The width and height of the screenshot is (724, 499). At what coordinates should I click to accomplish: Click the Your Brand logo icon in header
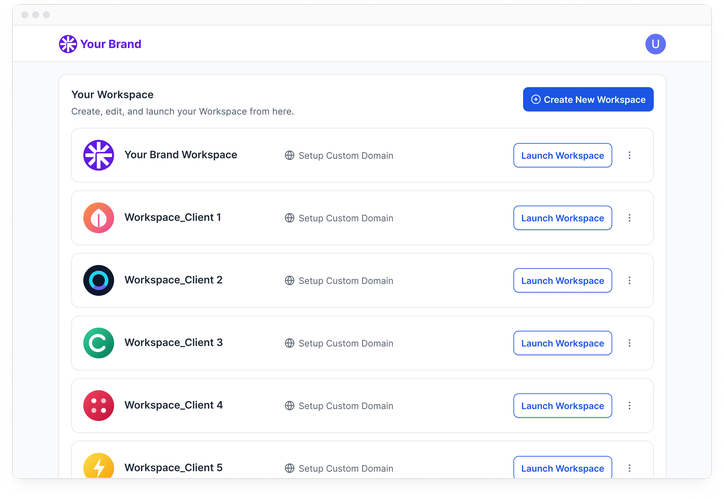68,44
